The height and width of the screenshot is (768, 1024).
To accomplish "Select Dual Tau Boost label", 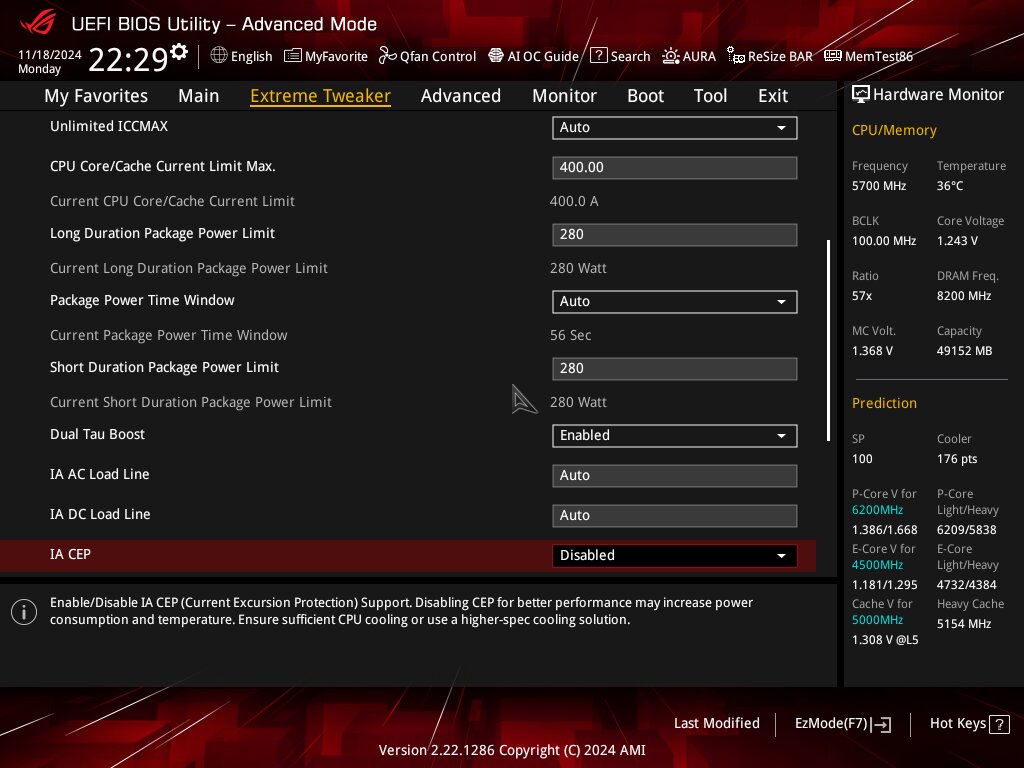I will coord(97,434).
